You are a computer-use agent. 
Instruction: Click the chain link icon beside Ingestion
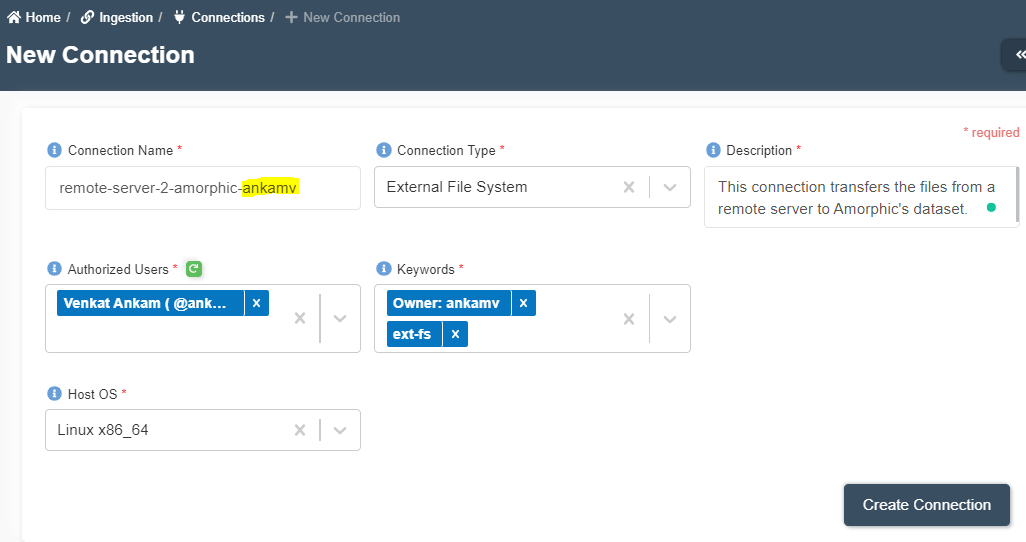tap(87, 18)
